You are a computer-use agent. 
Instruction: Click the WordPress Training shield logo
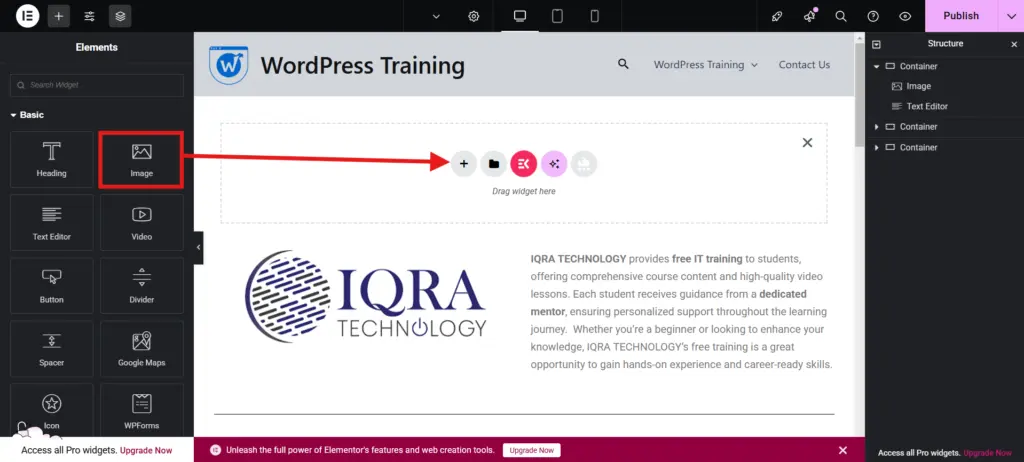(x=229, y=65)
